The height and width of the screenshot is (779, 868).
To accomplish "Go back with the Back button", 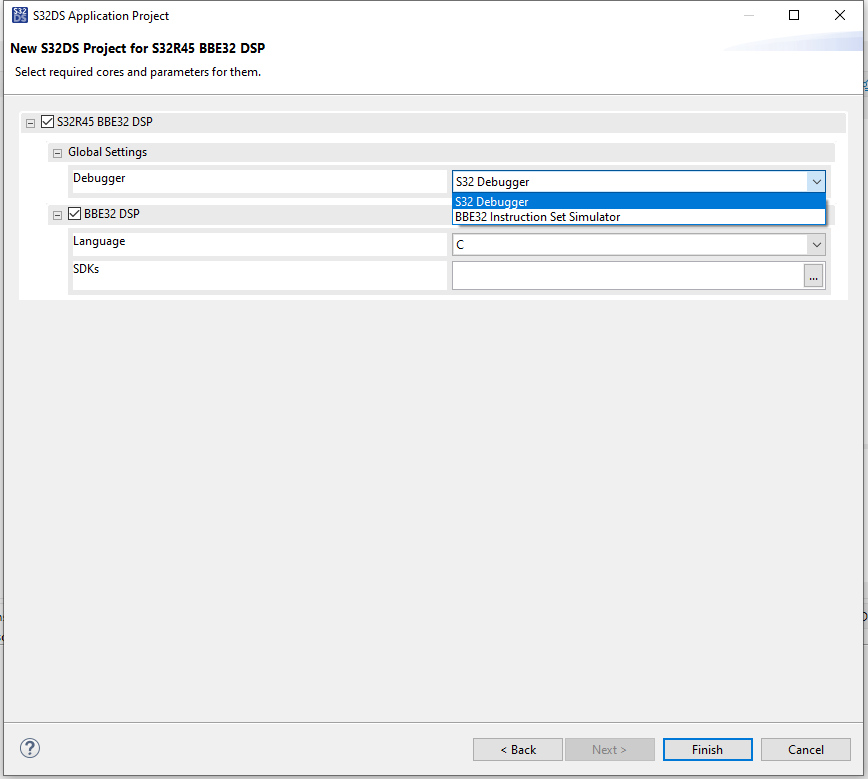I will [518, 749].
